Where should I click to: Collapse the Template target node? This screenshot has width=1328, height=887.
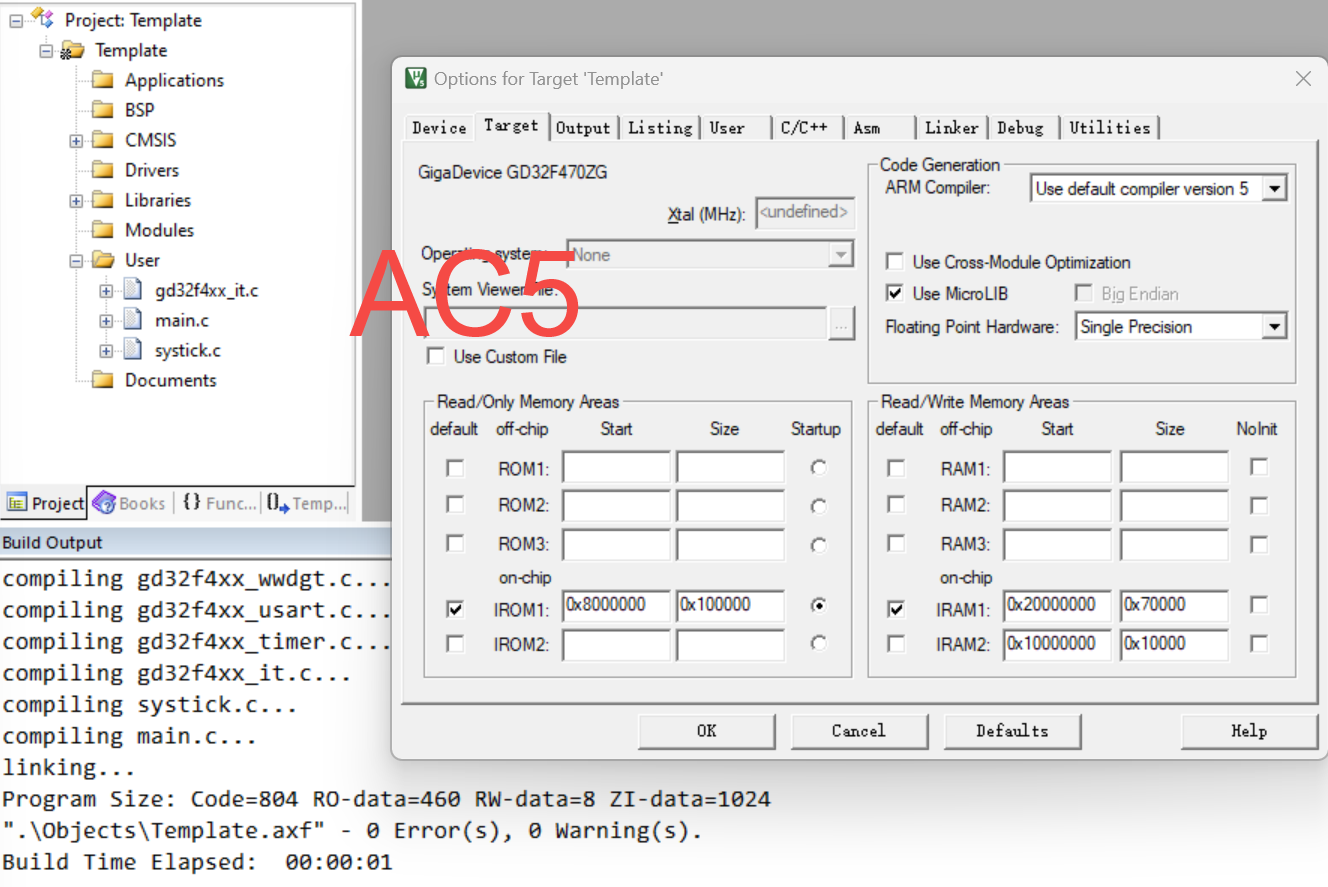coord(46,51)
